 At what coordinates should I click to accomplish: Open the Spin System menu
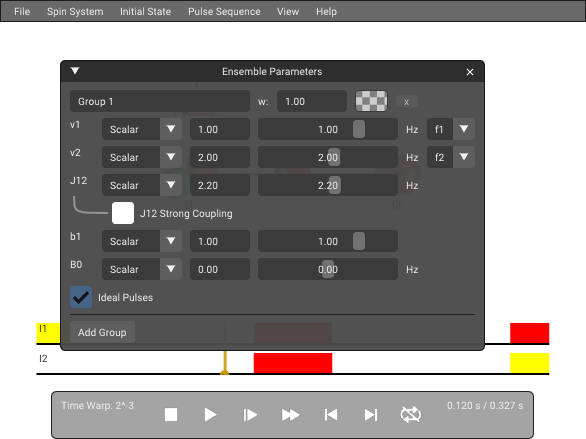(75, 12)
